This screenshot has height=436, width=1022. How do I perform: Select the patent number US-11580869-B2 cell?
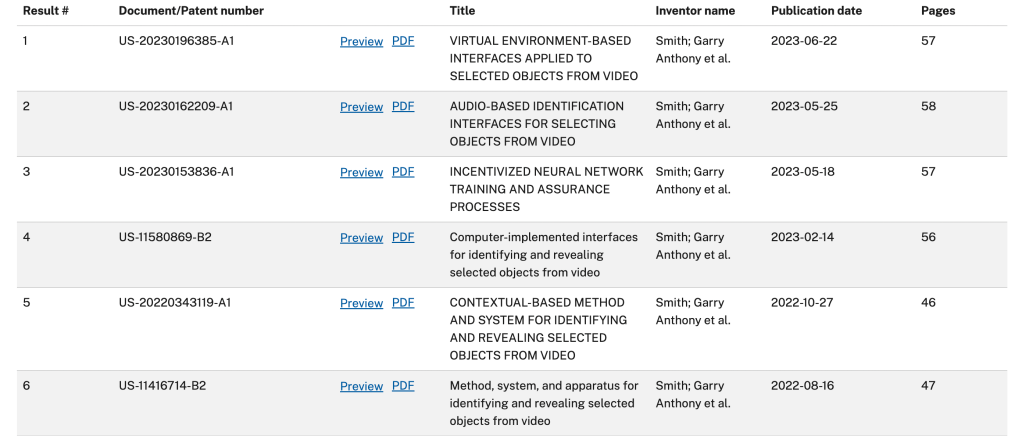point(165,238)
